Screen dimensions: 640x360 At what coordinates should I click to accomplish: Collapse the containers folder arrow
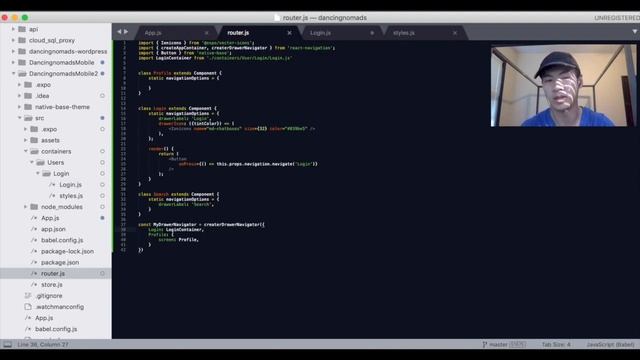click(25, 151)
